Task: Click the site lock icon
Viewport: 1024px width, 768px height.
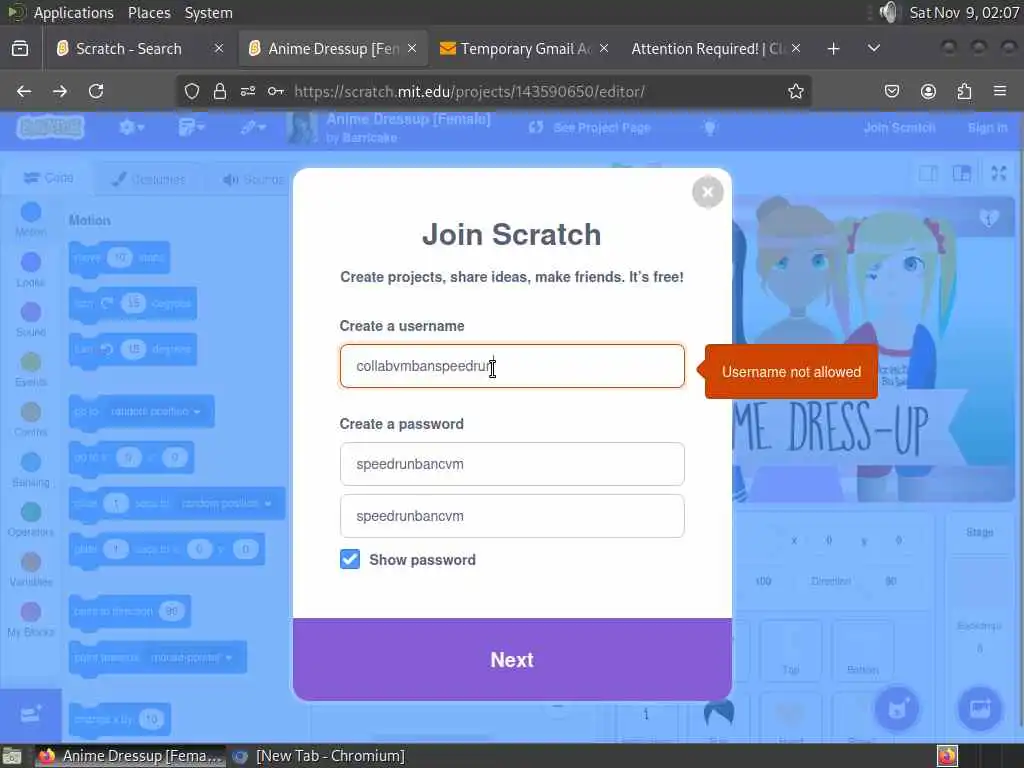Action: click(220, 91)
